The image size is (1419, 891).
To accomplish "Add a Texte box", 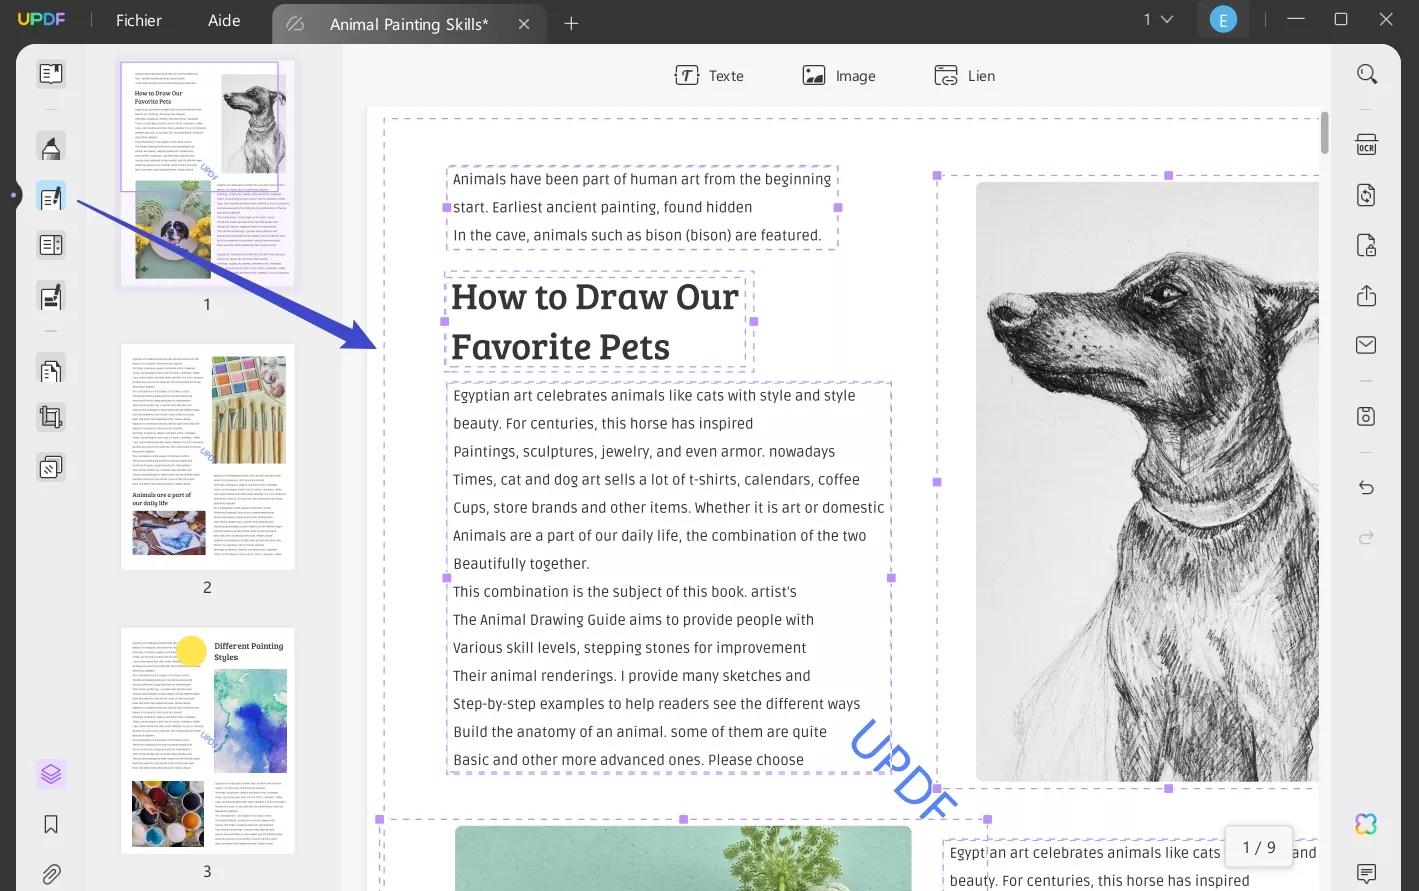I will 709,75.
